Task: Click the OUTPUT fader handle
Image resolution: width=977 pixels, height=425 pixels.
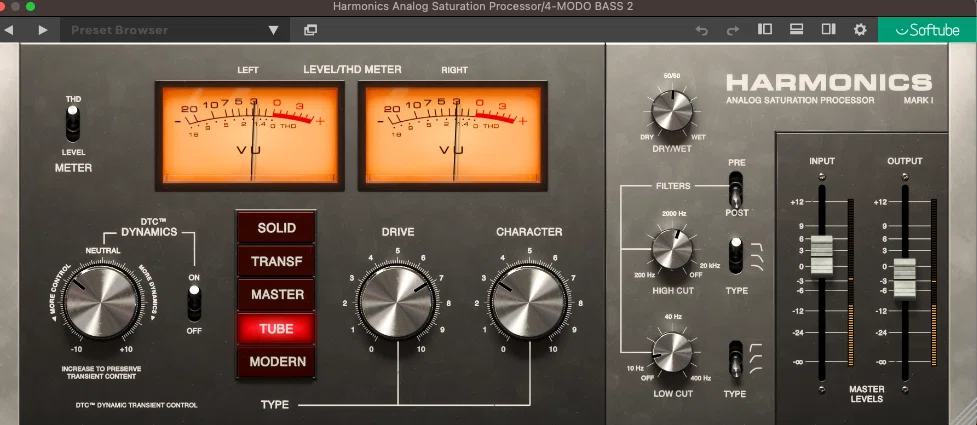Action: tap(905, 279)
